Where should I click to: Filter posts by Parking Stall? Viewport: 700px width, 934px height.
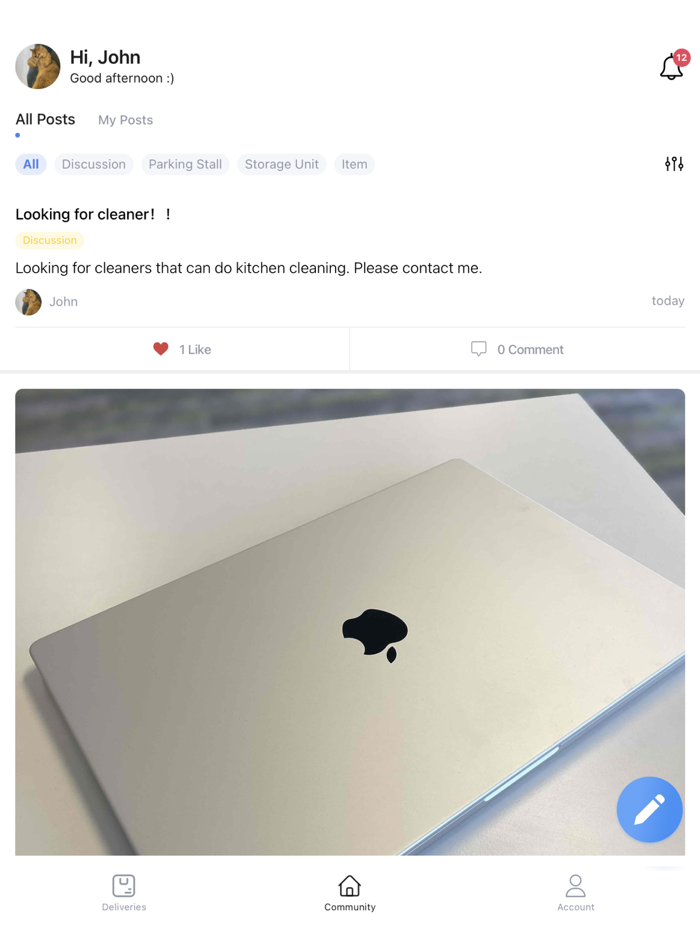coord(185,164)
